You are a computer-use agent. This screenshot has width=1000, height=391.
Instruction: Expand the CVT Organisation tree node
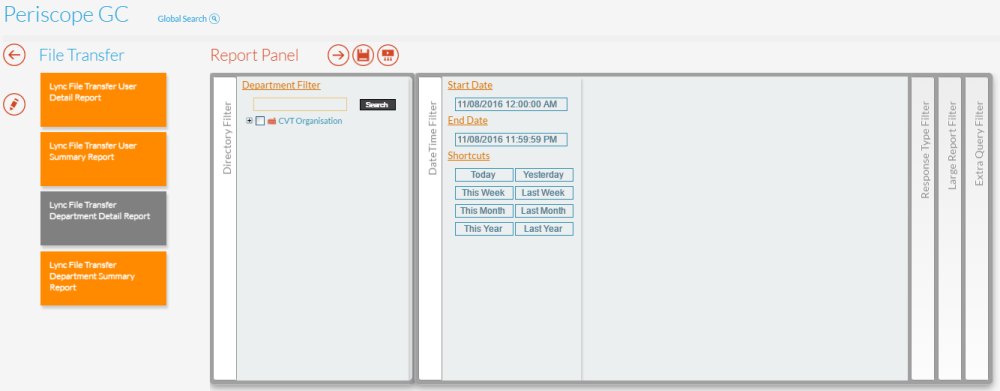click(249, 121)
